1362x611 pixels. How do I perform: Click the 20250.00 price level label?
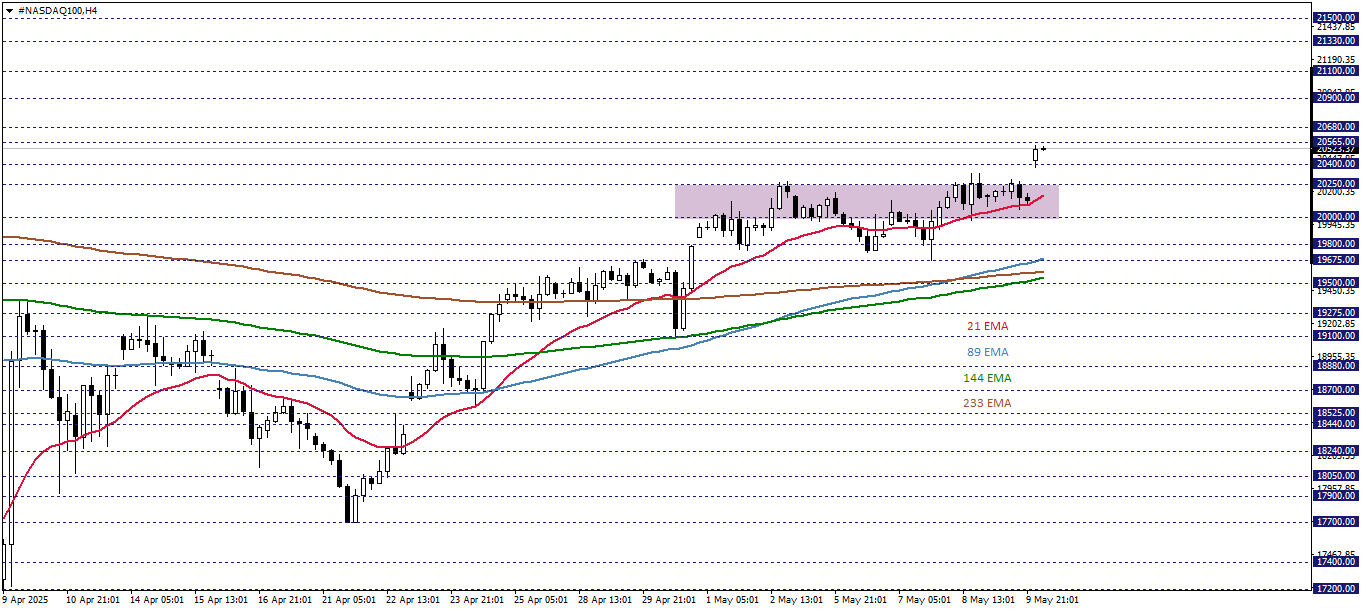click(1337, 184)
